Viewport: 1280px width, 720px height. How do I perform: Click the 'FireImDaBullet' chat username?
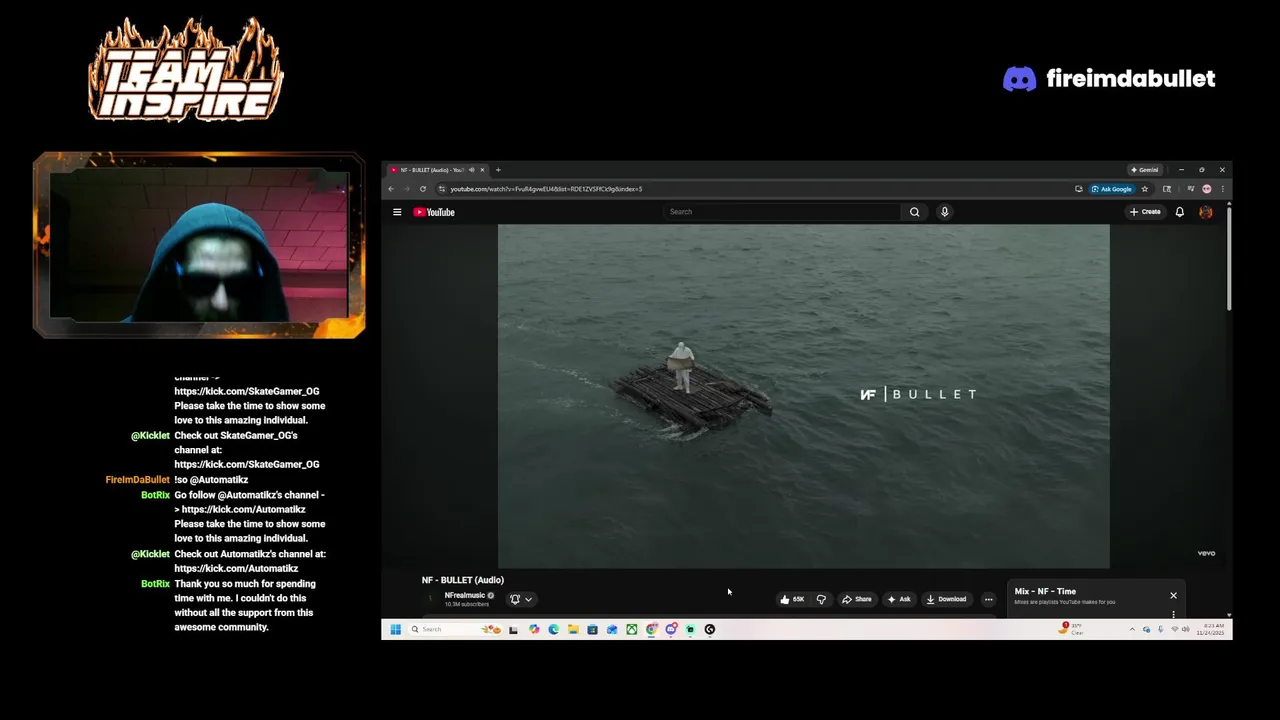[x=138, y=480]
